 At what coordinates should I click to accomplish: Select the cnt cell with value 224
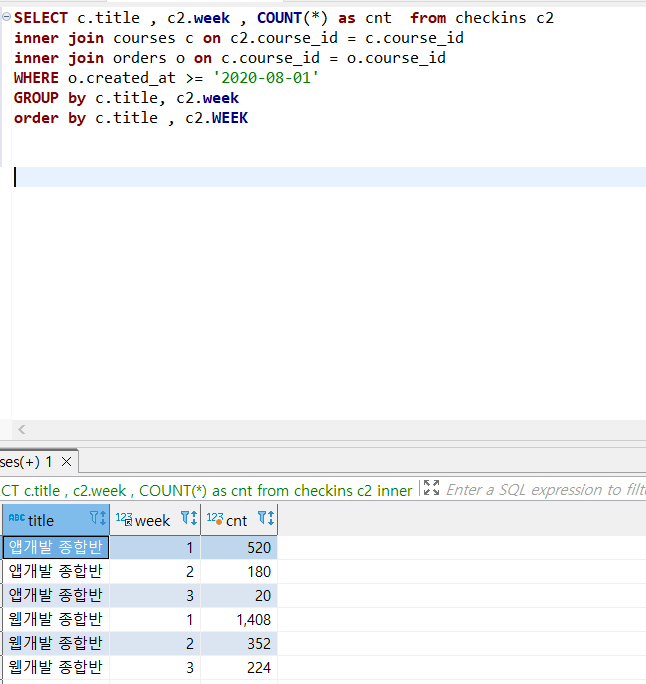239,667
